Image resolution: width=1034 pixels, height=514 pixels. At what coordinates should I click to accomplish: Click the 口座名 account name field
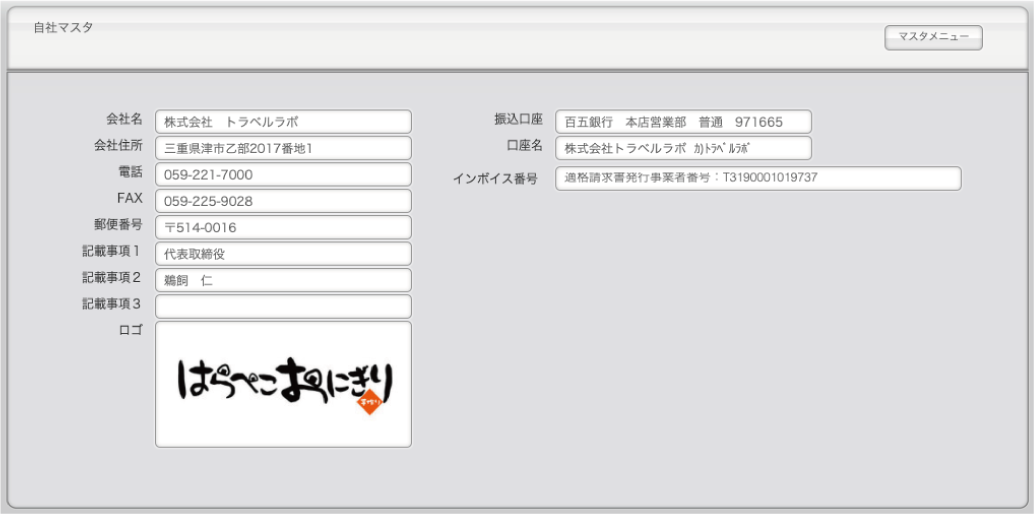pos(683,148)
